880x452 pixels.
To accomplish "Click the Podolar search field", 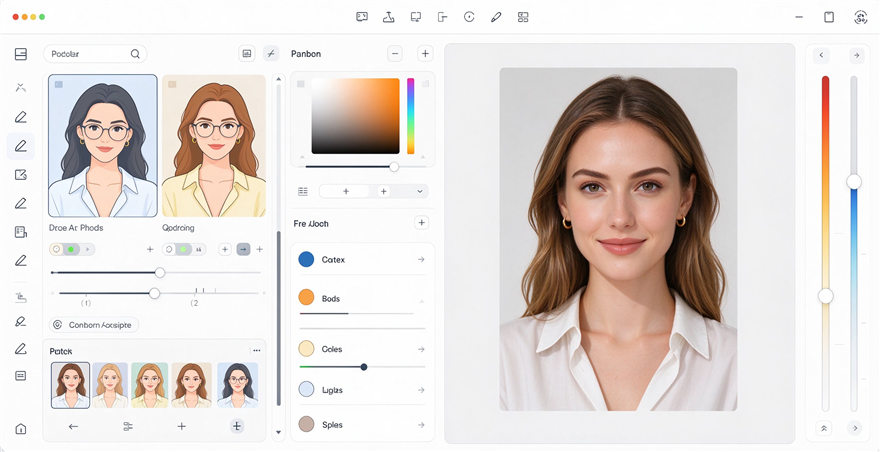I will 95,54.
